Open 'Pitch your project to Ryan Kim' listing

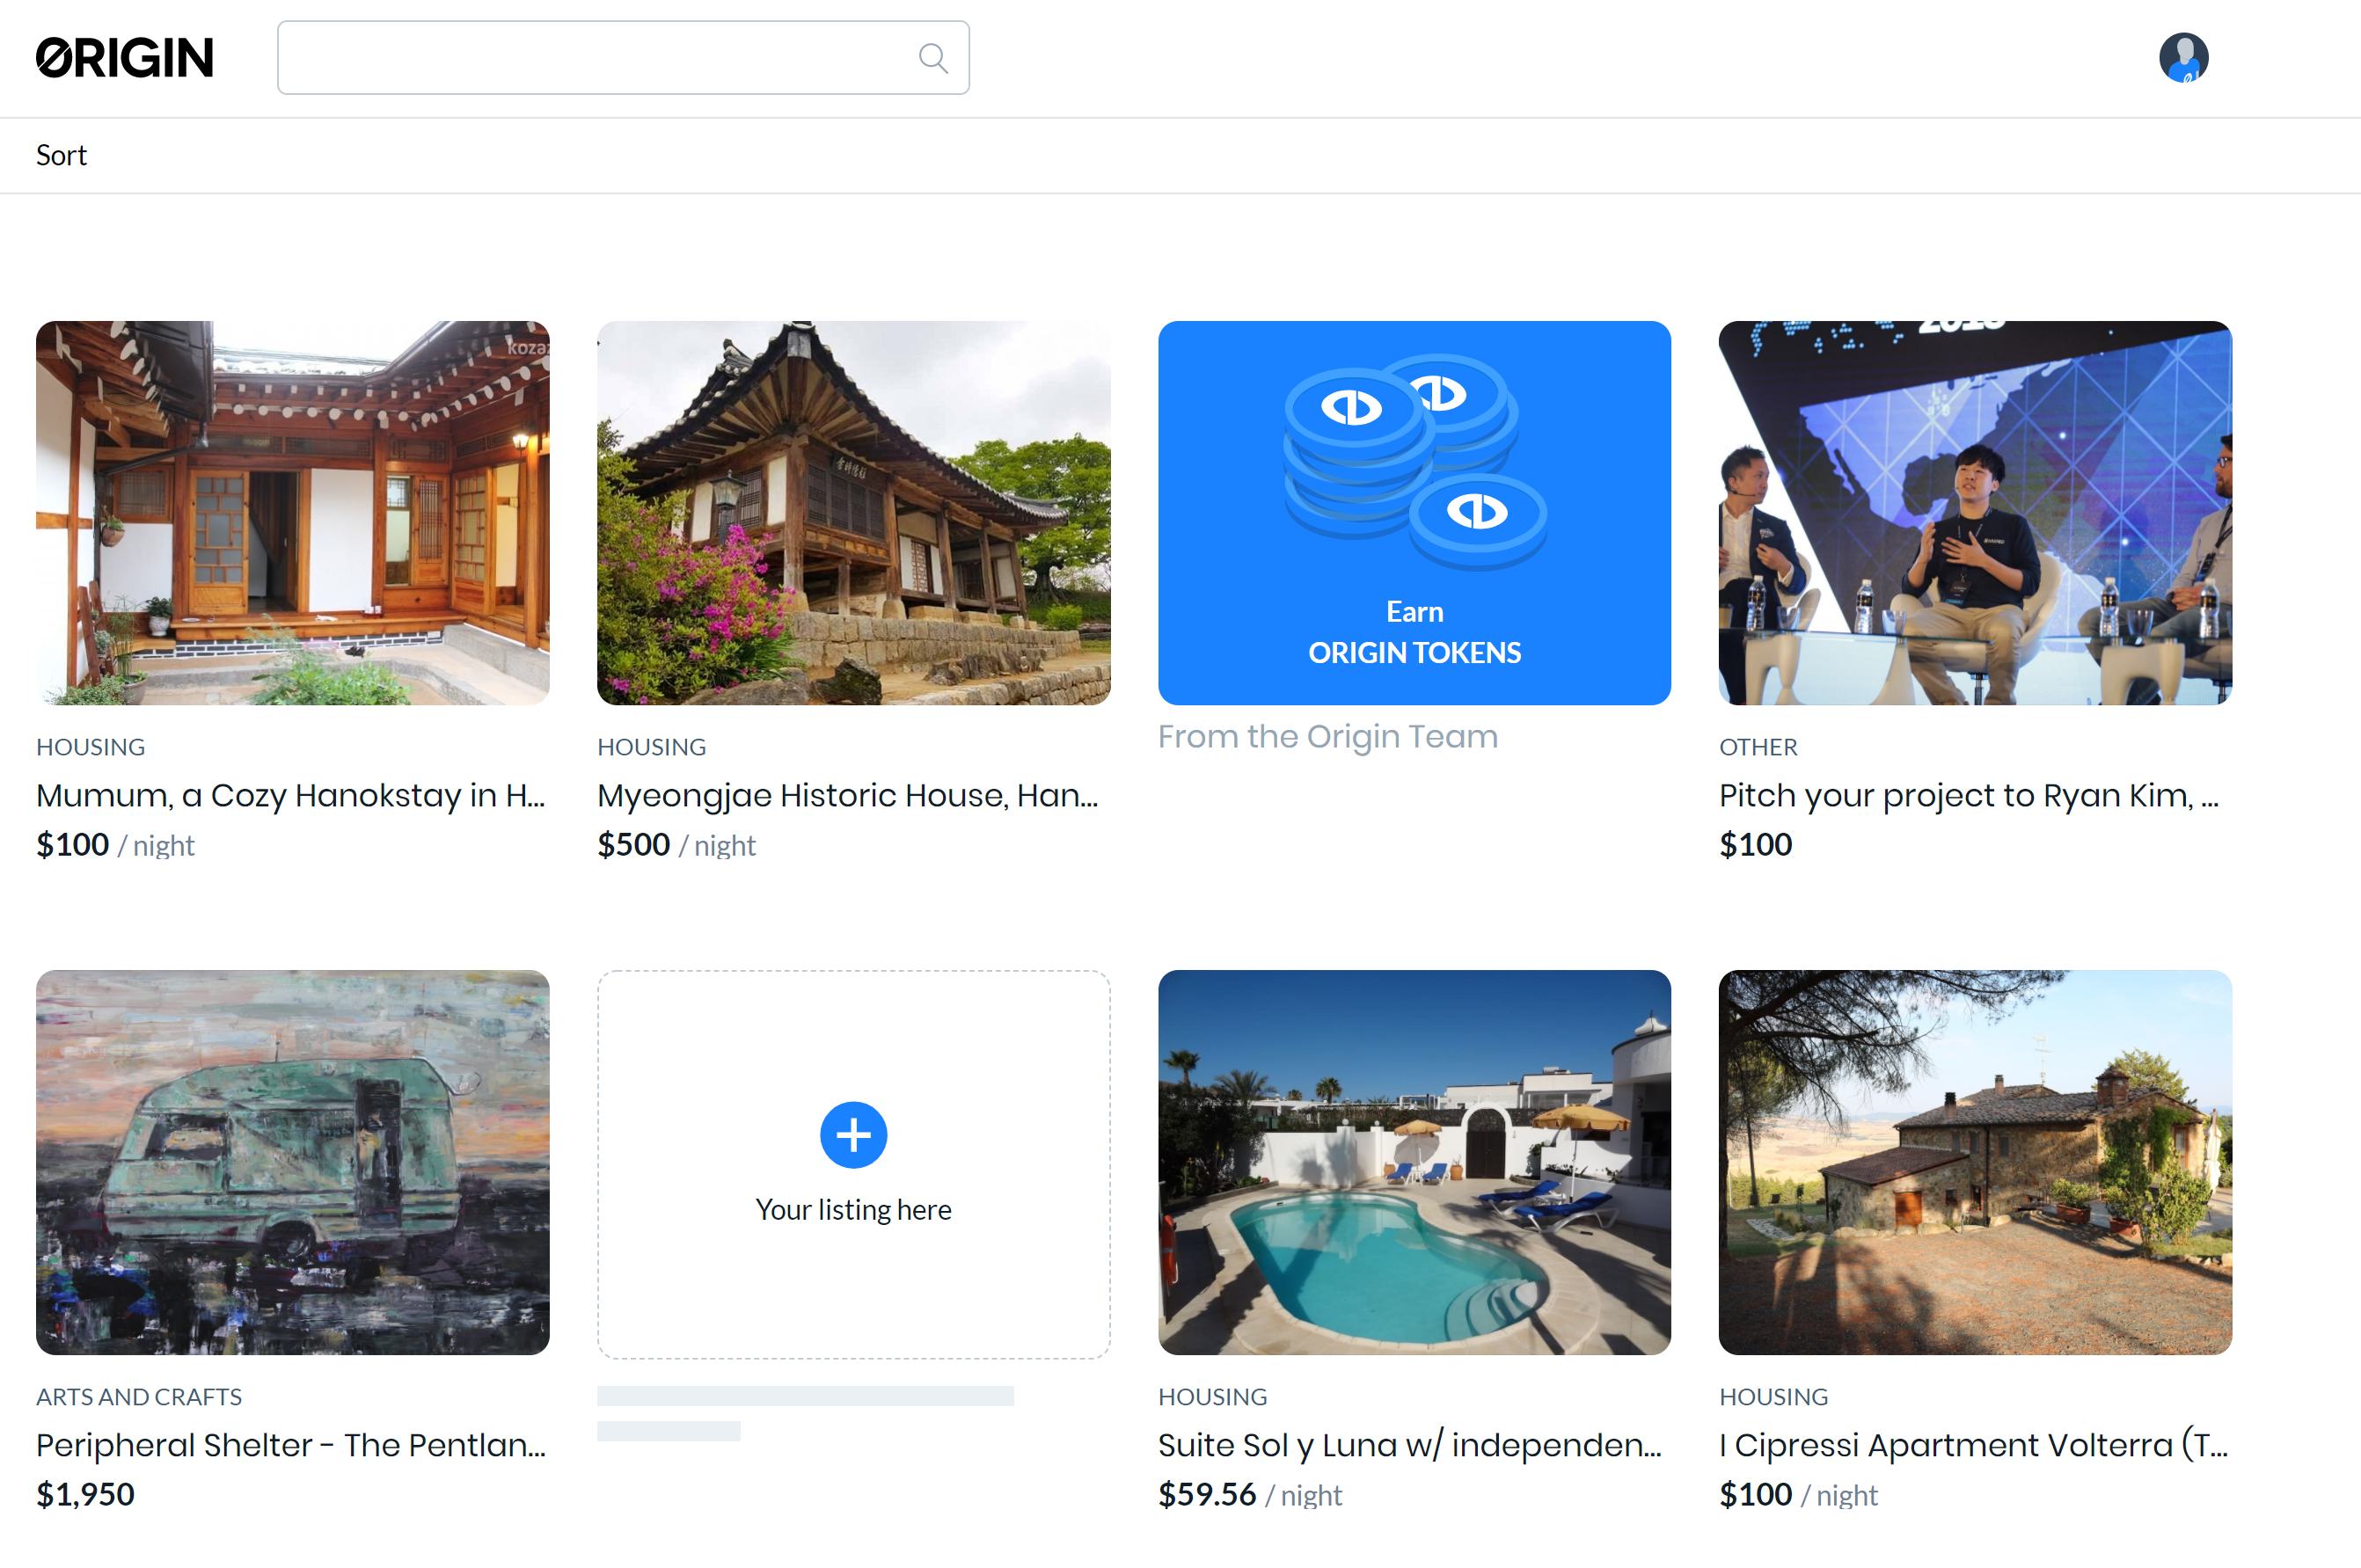pyautogui.click(x=1974, y=512)
